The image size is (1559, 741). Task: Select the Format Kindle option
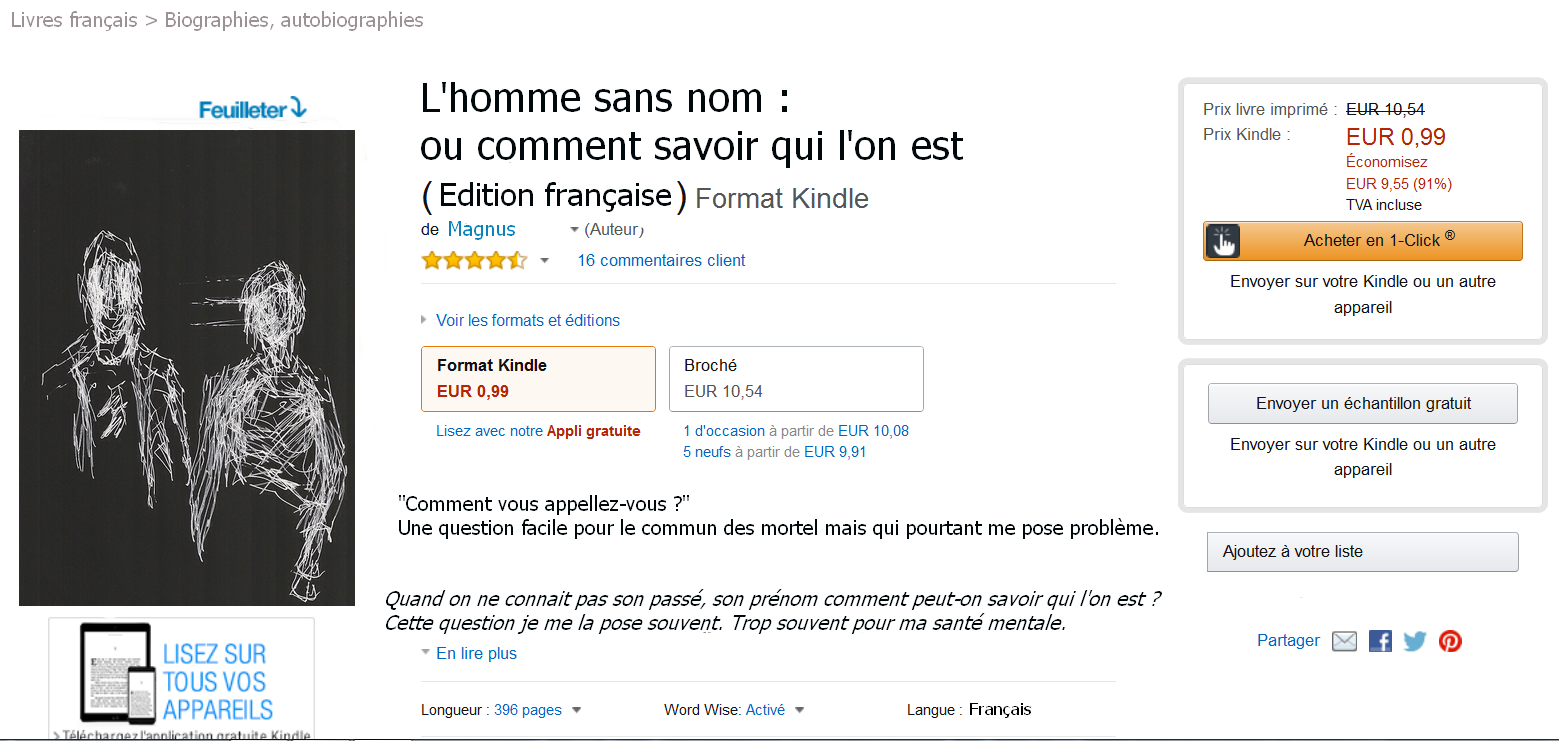click(538, 378)
